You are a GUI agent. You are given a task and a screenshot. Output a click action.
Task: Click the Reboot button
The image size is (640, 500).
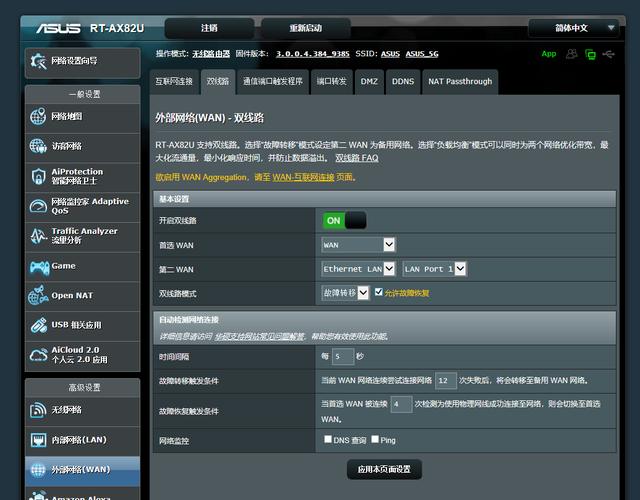pos(306,28)
